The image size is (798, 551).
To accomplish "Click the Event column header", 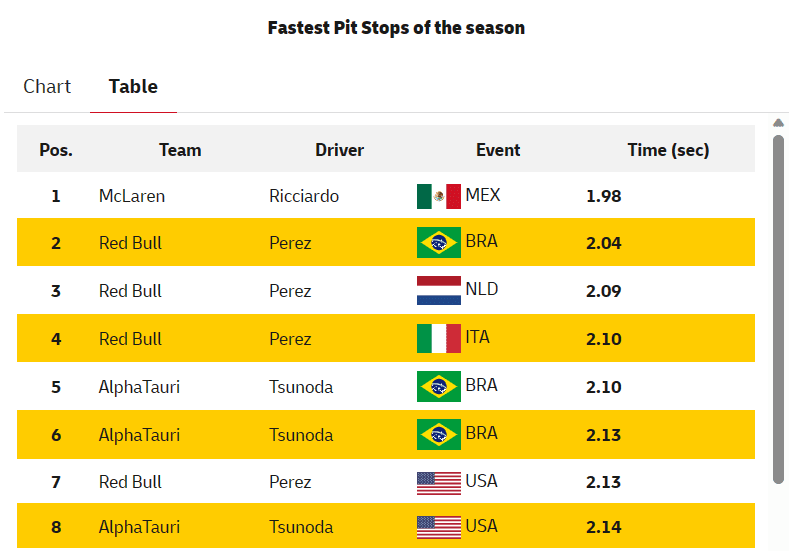I will pyautogui.click(x=498, y=150).
